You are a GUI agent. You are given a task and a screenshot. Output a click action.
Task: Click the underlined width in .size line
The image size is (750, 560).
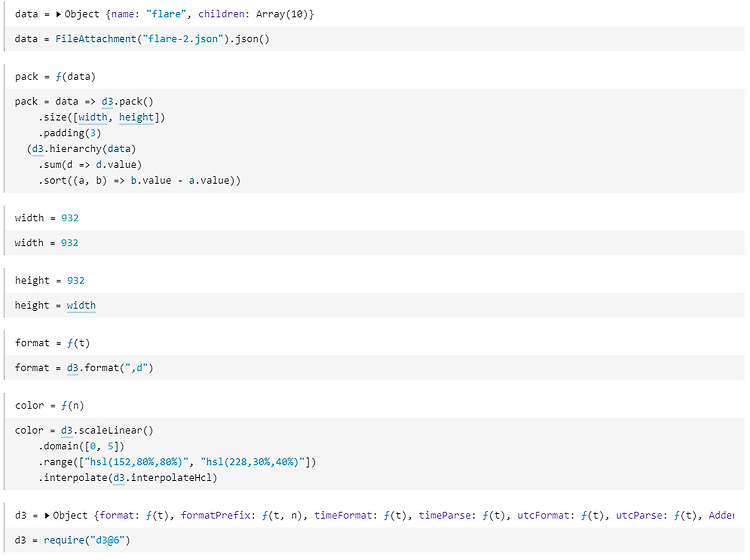[93, 117]
